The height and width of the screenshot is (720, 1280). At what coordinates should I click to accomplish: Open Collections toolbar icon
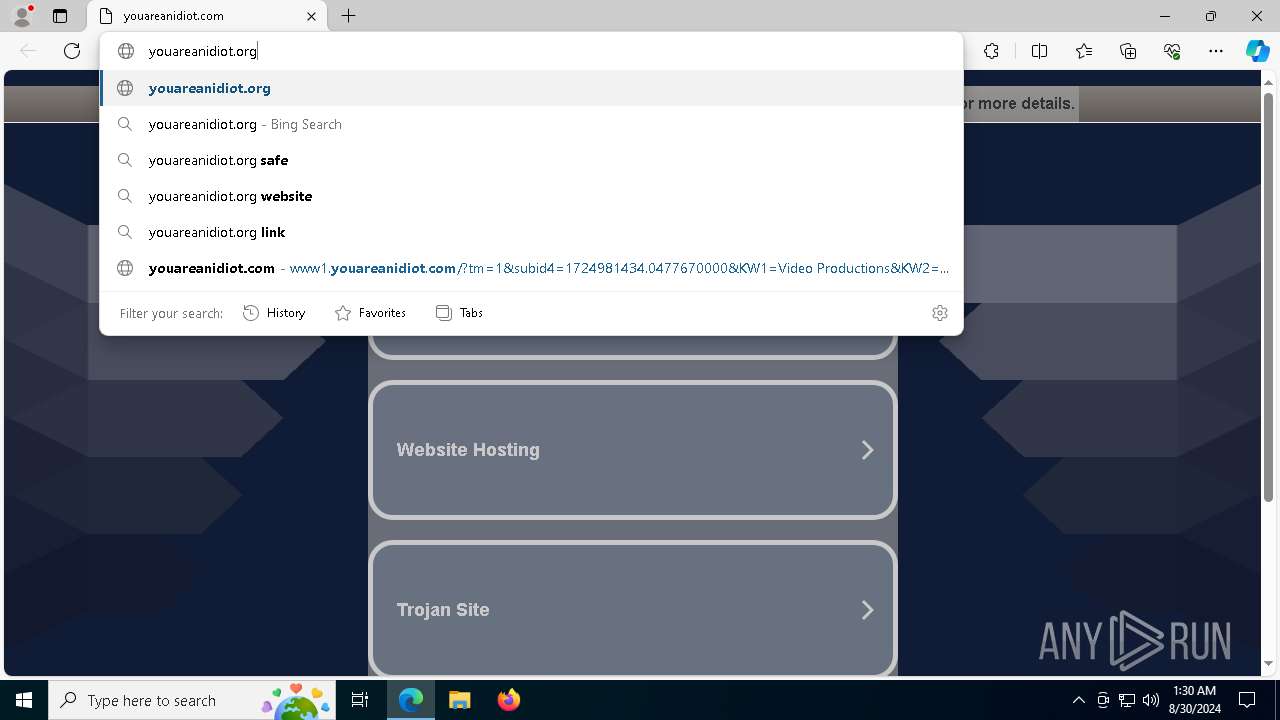pos(1128,51)
